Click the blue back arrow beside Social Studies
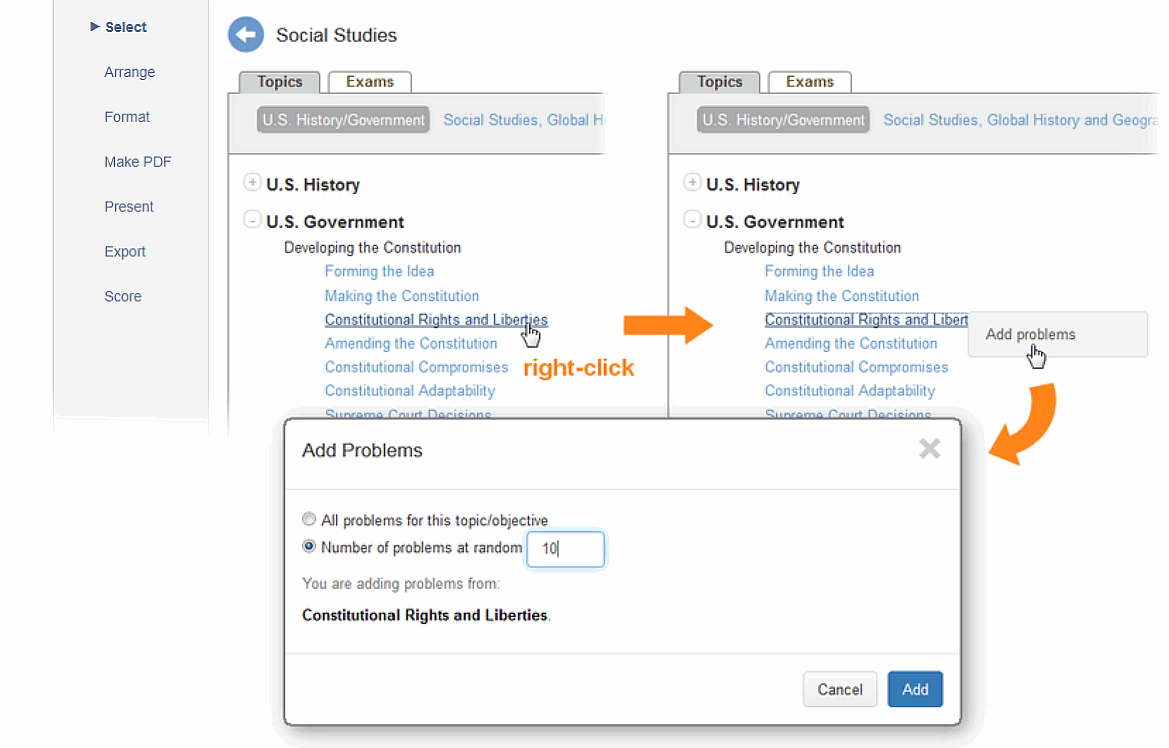Screen dimensions: 1169x748 245,34
